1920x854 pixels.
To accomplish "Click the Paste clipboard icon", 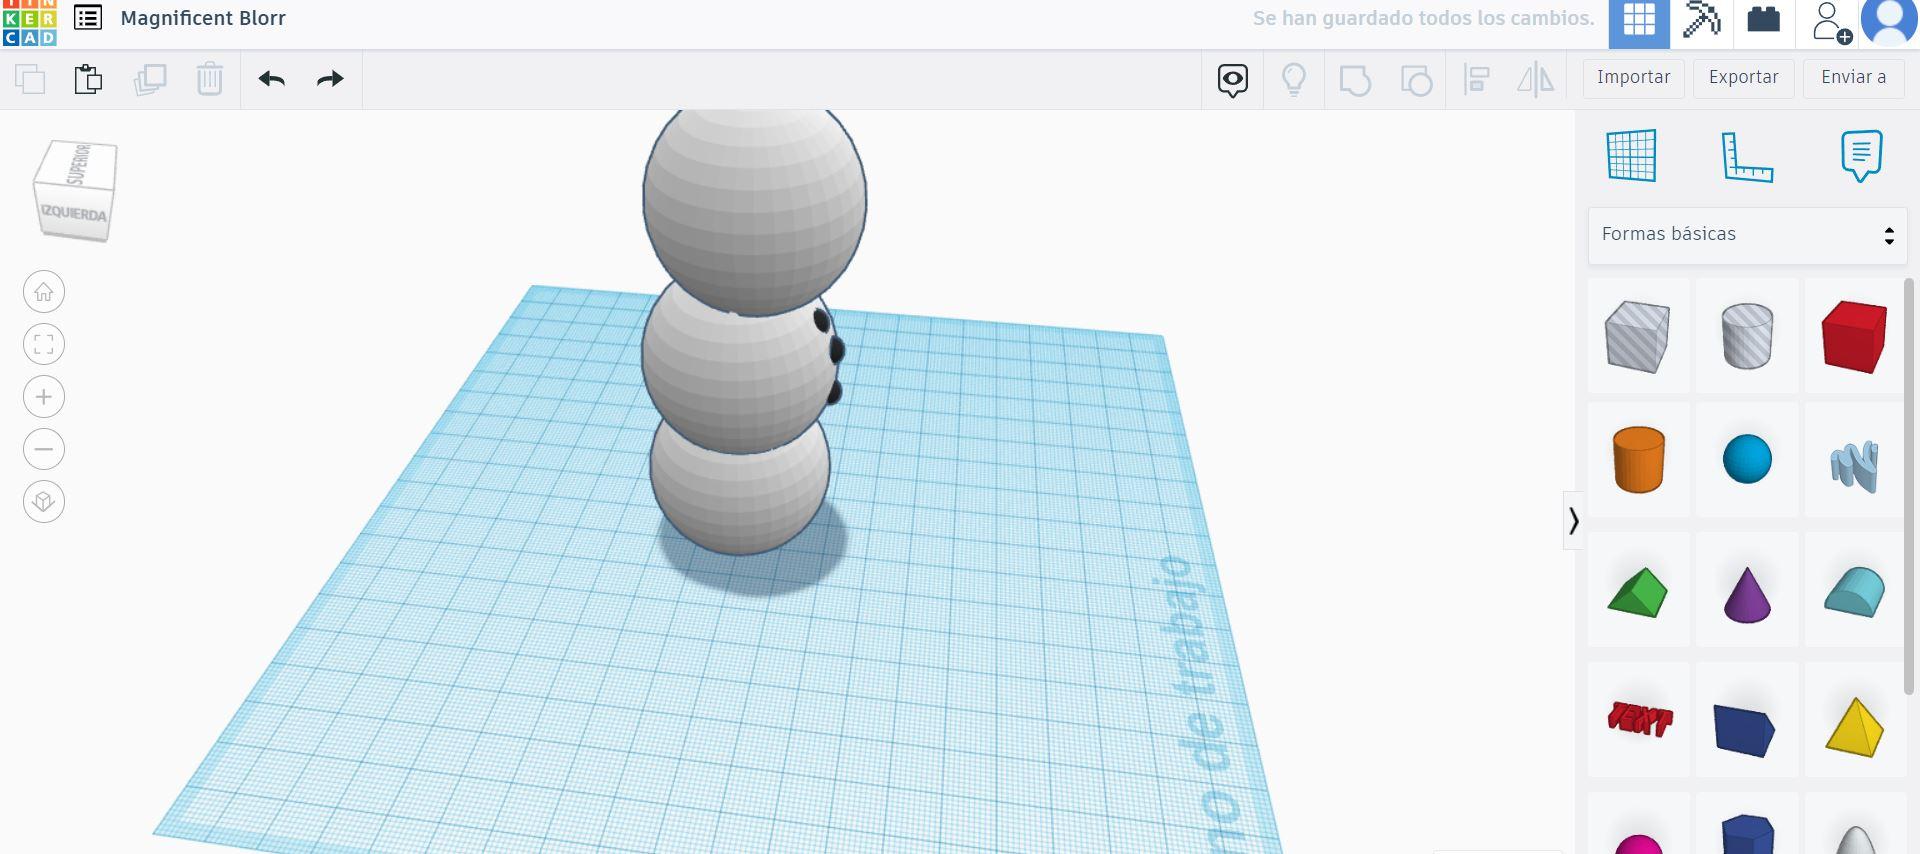I will point(88,79).
